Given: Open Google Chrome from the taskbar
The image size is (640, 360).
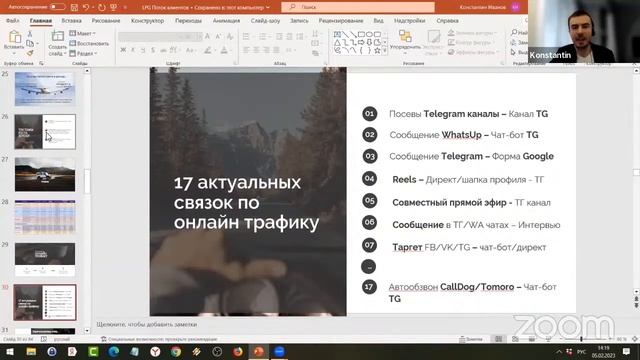Looking at the screenshot, I should click(x=176, y=351).
